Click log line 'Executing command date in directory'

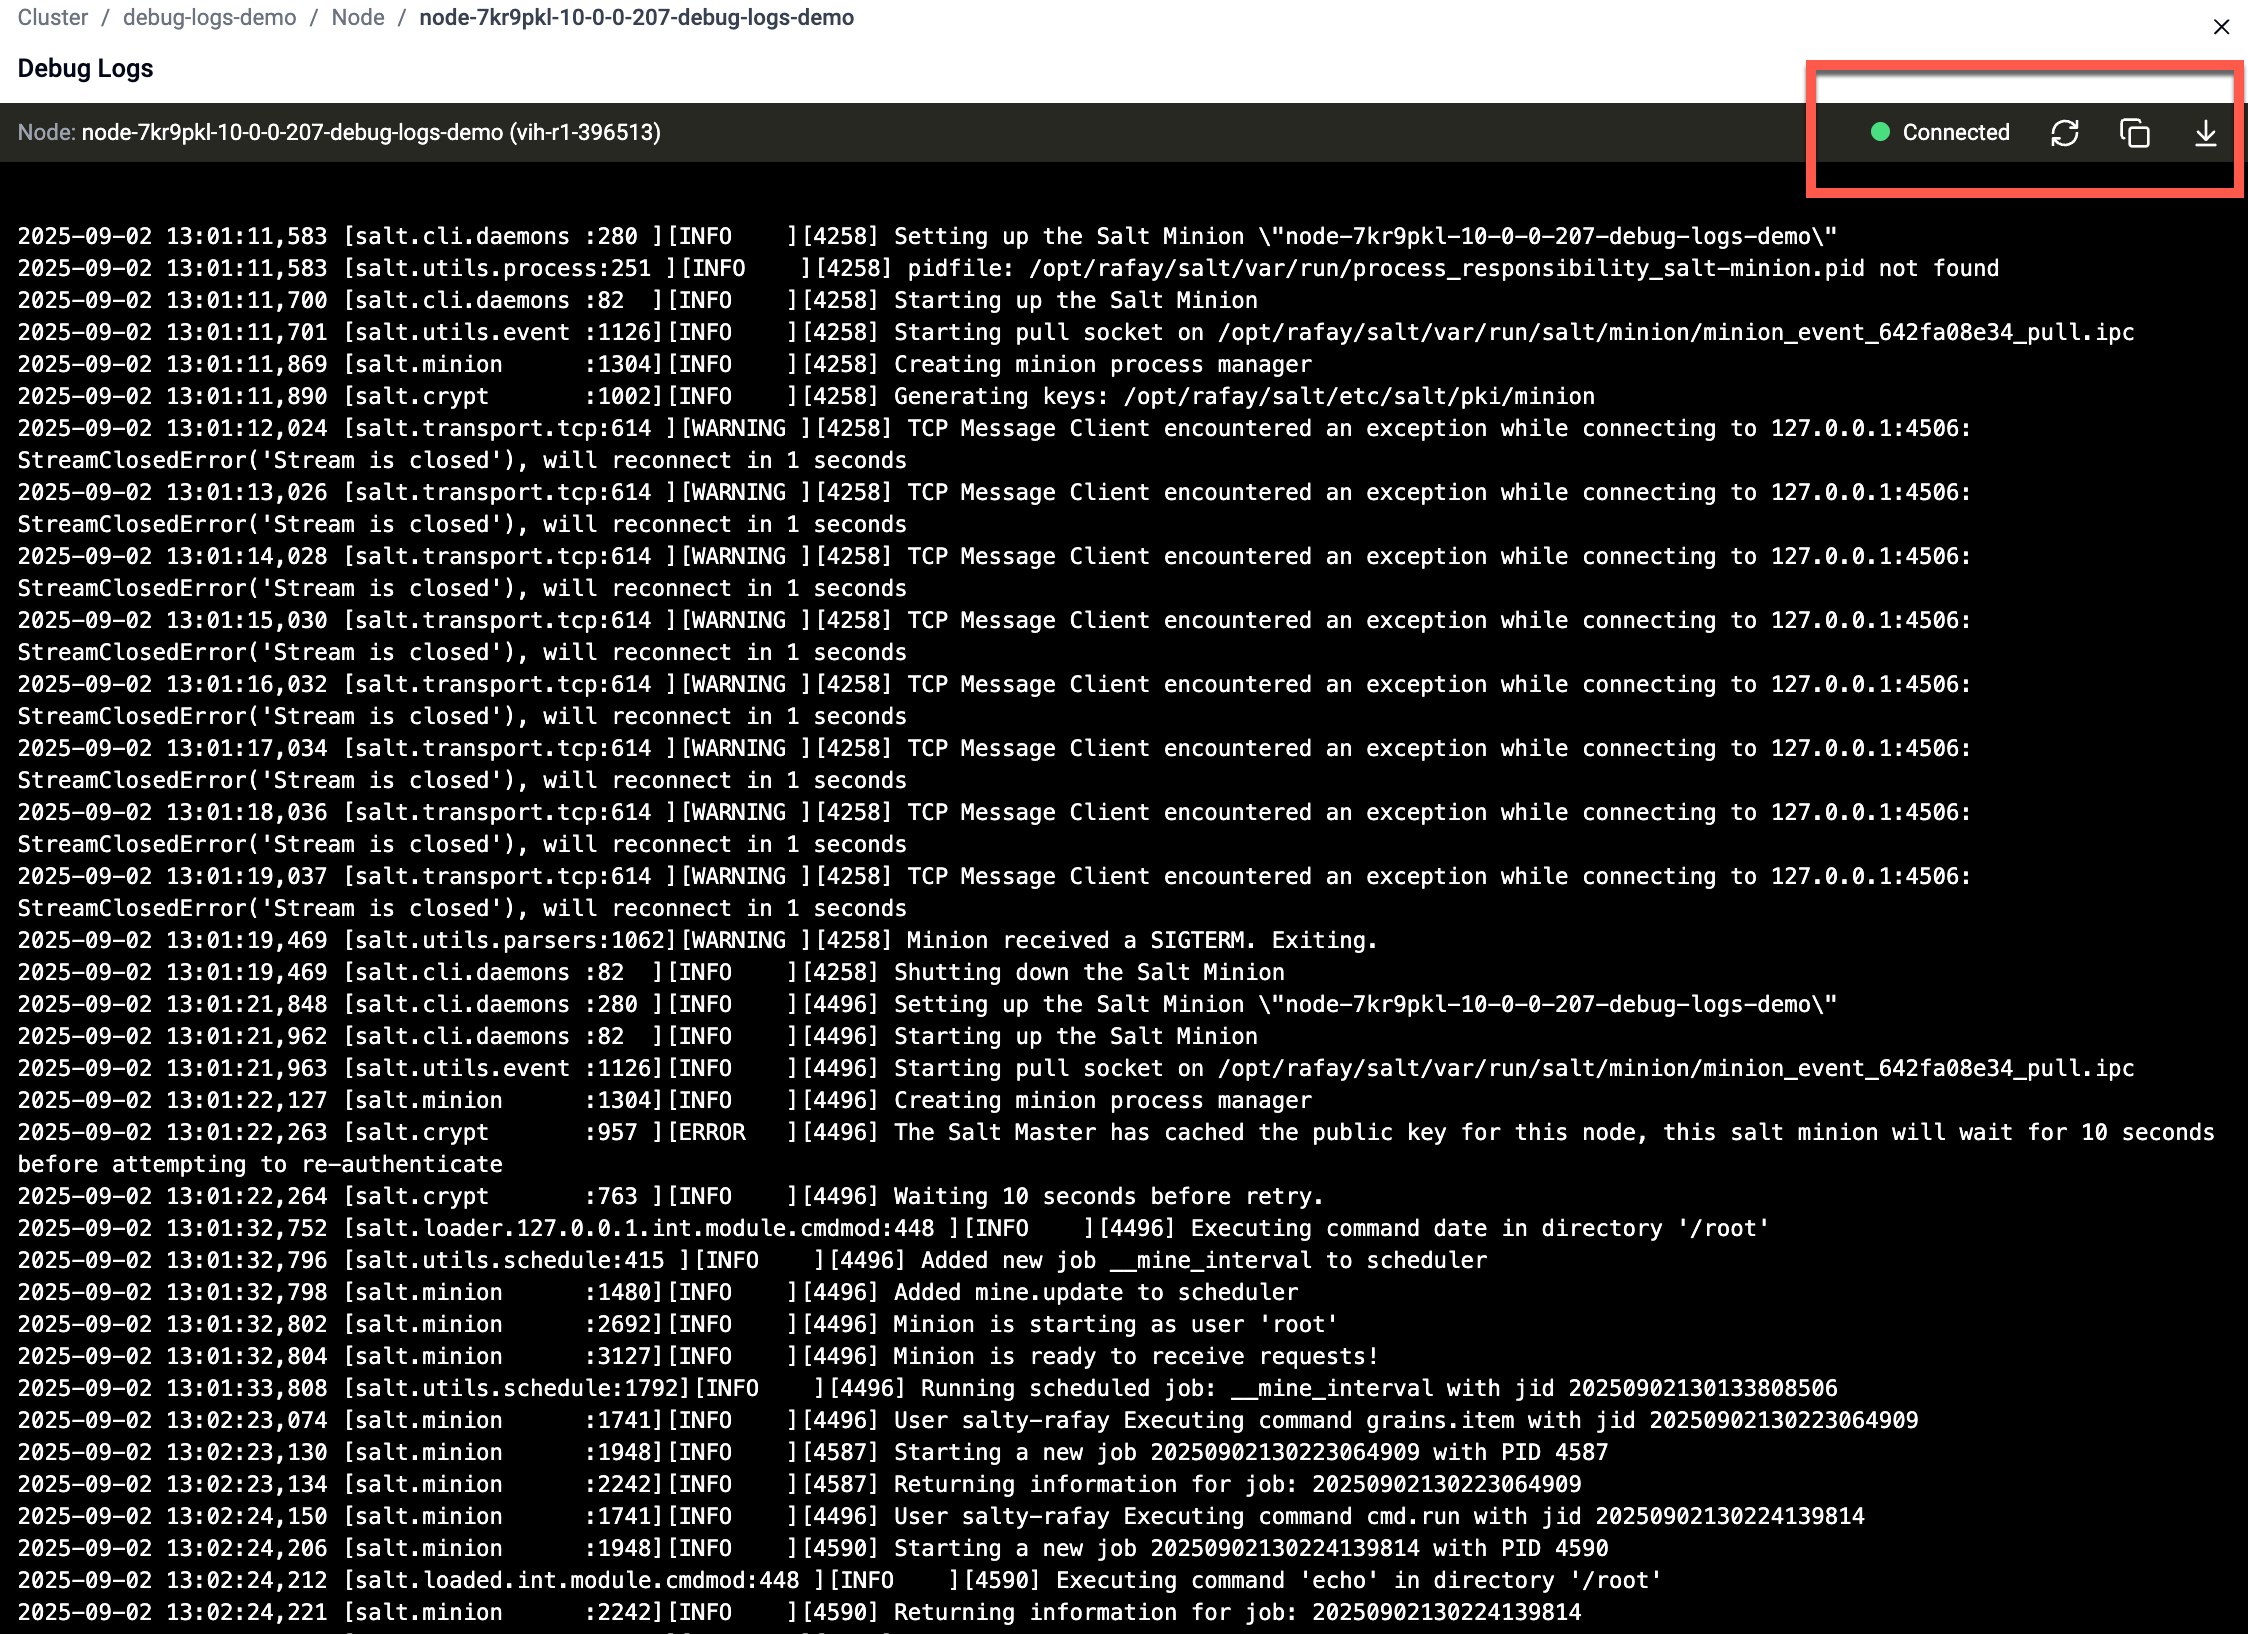[x=894, y=1228]
